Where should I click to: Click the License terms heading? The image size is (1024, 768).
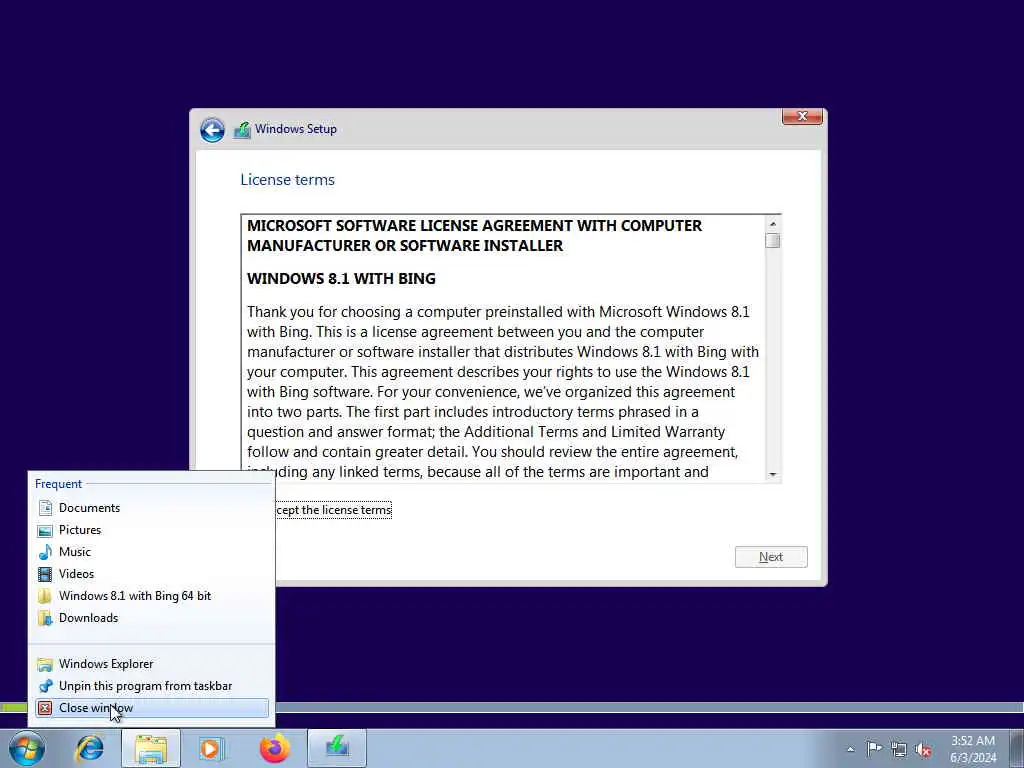287,180
